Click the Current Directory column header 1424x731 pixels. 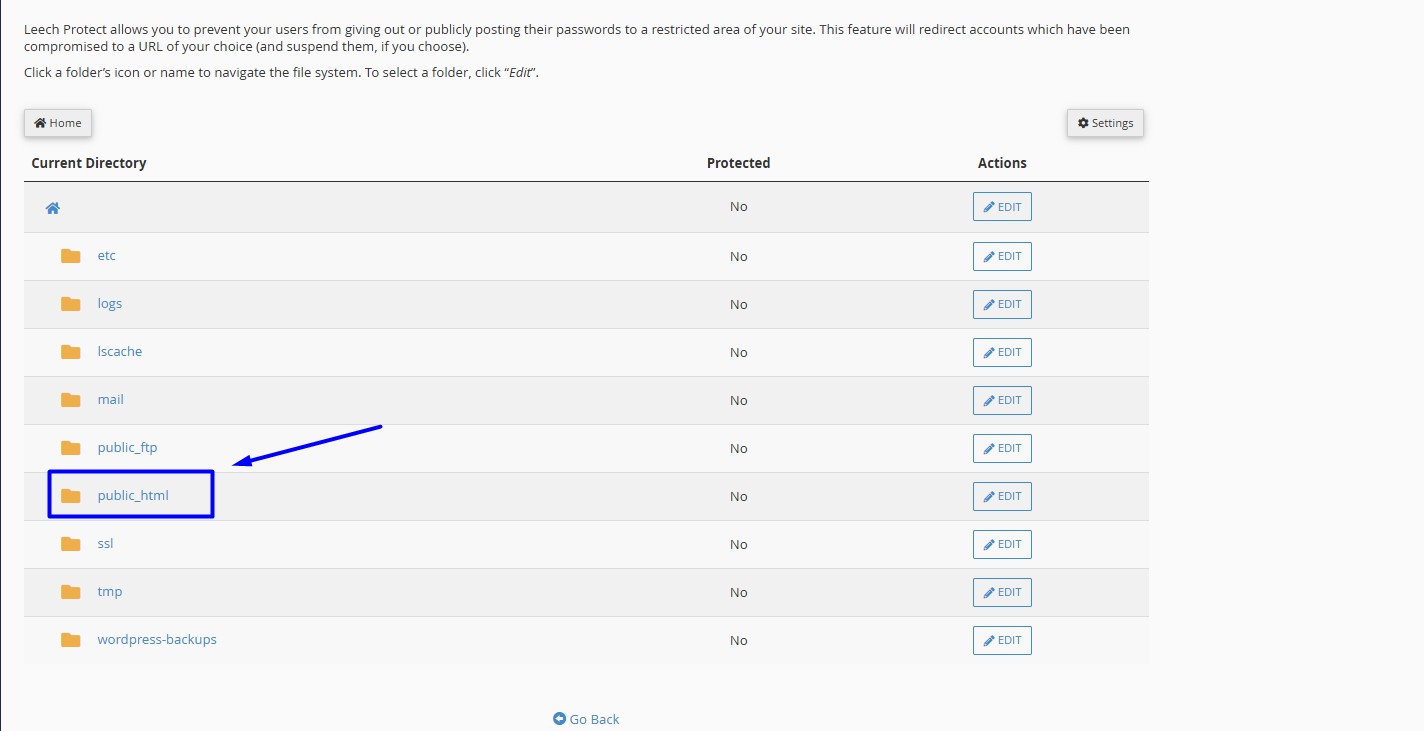click(x=89, y=163)
